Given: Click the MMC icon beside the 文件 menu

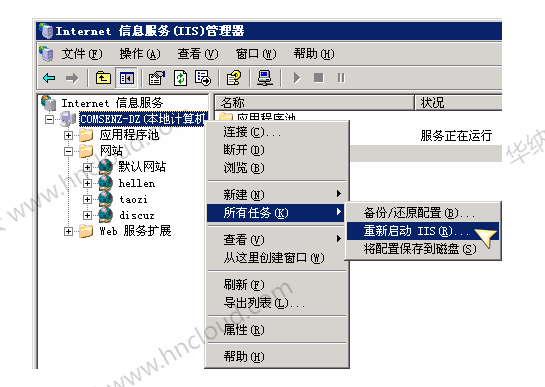Looking at the screenshot, I should 46,54.
